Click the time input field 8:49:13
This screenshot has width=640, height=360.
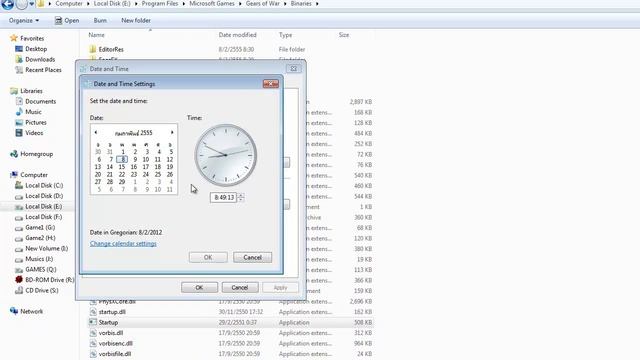(223, 198)
